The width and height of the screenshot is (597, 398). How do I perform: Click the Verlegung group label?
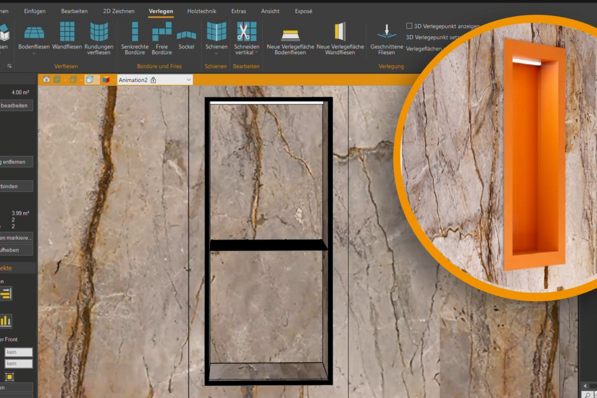click(x=391, y=66)
